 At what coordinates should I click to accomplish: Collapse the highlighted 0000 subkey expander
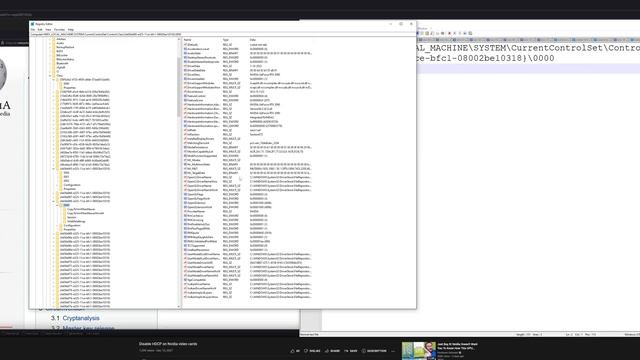click(x=58, y=205)
